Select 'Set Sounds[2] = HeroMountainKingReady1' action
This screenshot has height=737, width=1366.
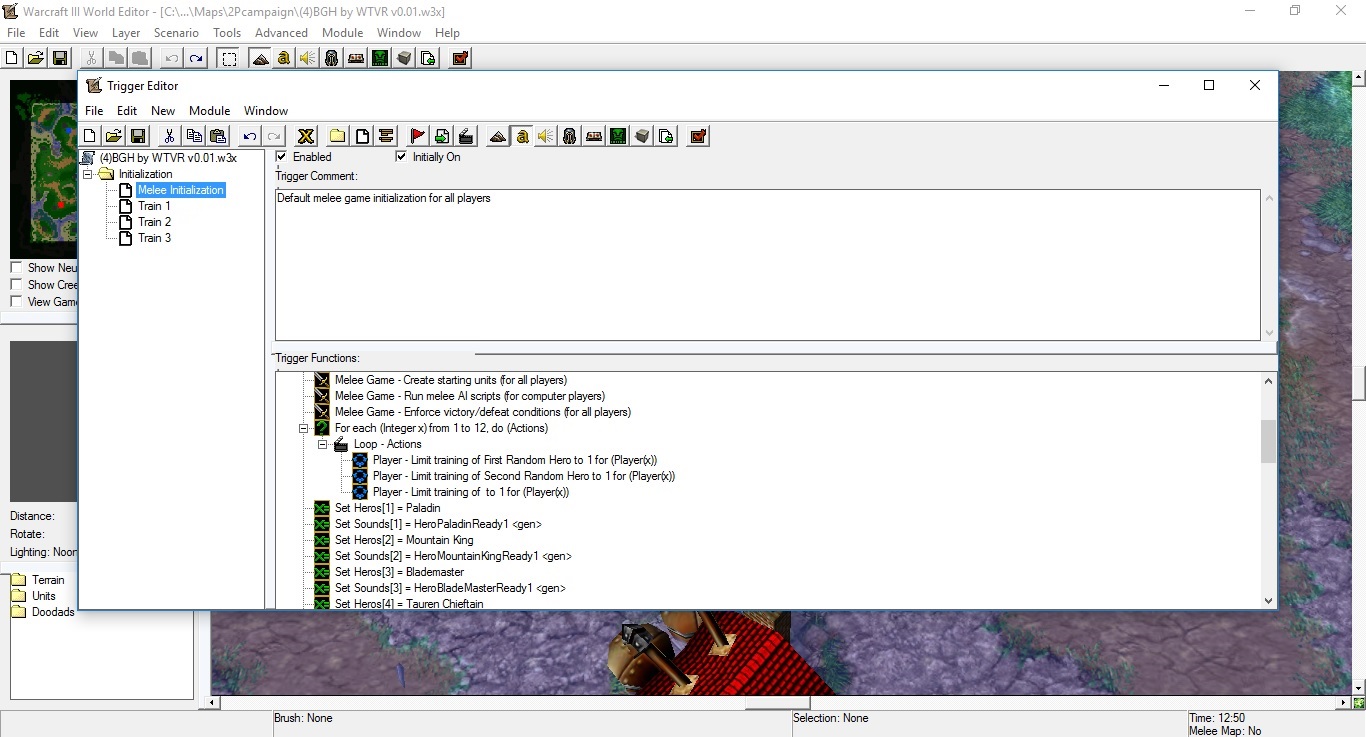coord(453,556)
